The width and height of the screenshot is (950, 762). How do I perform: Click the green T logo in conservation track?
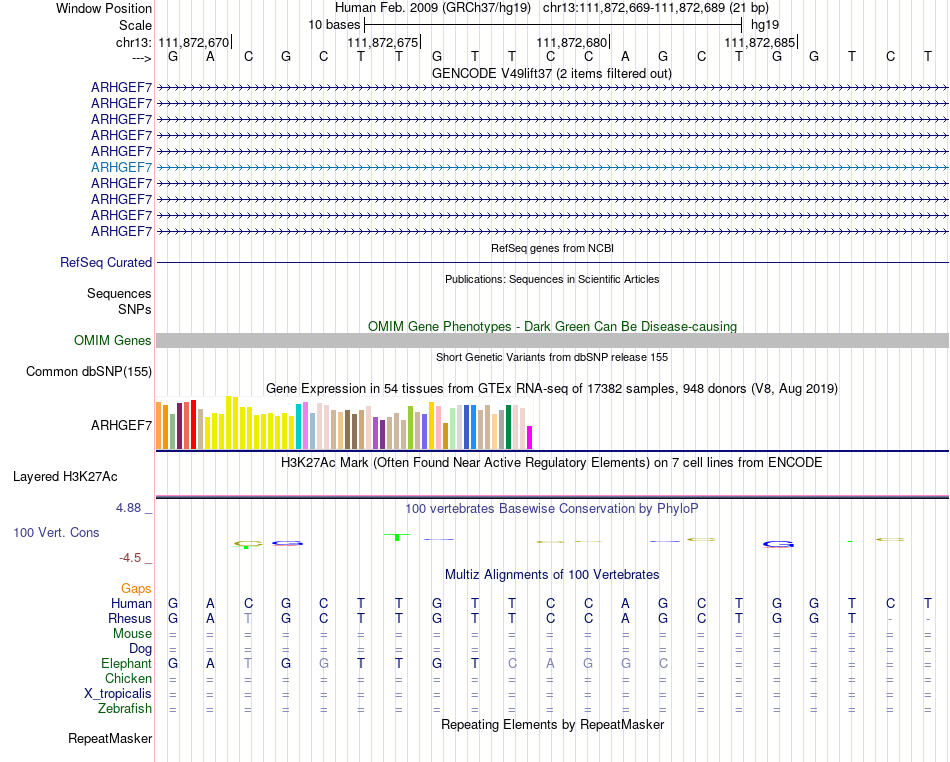click(397, 537)
